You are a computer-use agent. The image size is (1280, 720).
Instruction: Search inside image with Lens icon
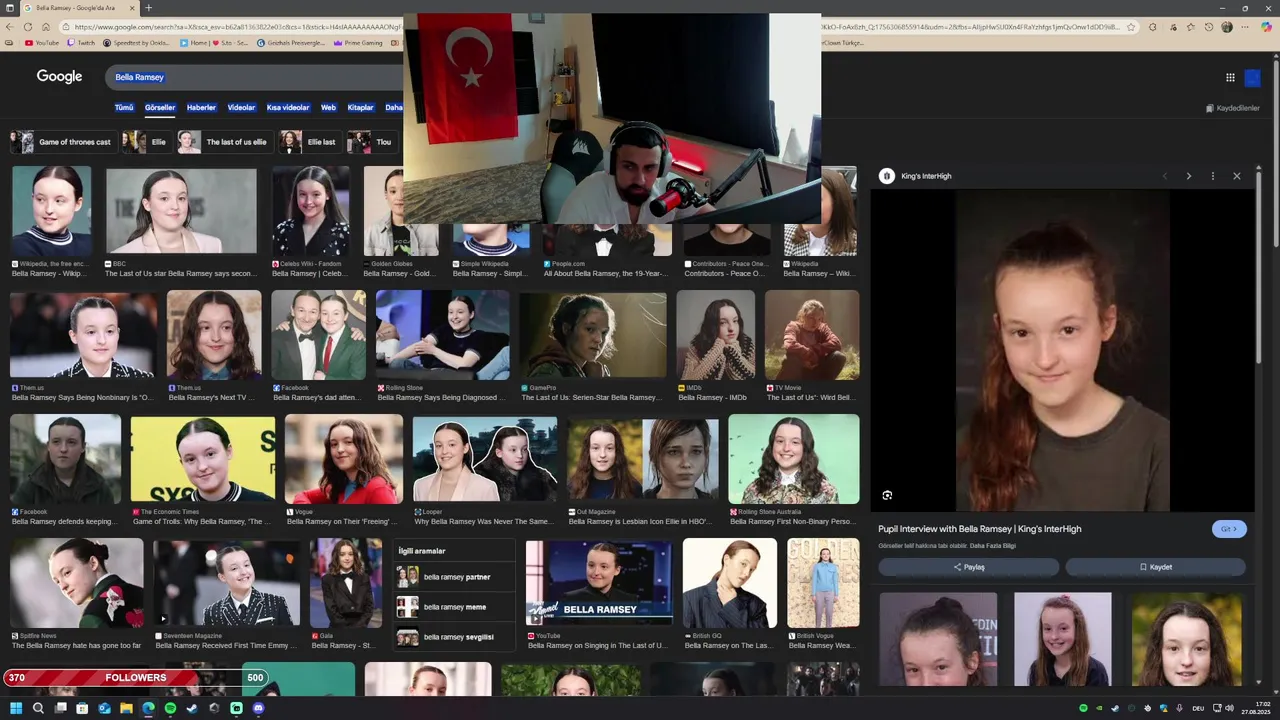point(887,495)
